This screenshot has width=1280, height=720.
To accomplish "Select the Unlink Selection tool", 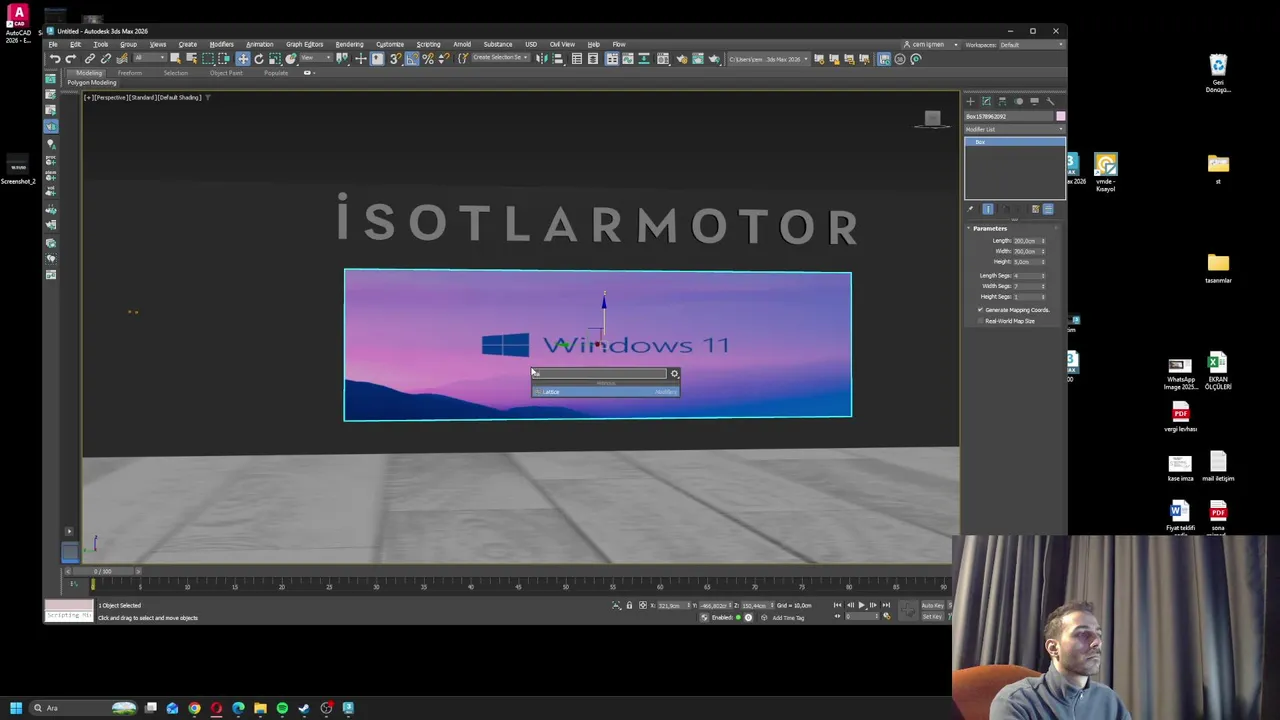I will pos(106,58).
